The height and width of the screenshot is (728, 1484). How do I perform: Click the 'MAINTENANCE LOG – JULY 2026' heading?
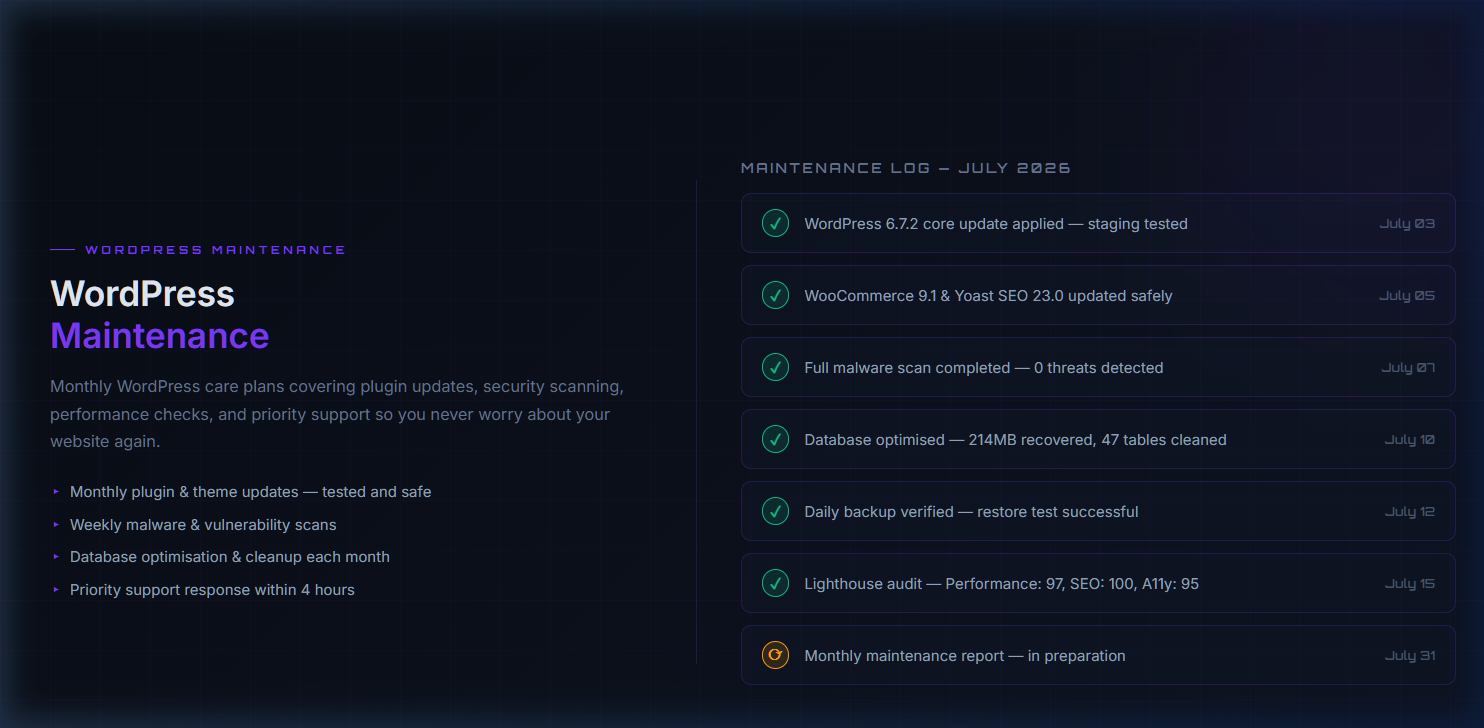(x=906, y=168)
